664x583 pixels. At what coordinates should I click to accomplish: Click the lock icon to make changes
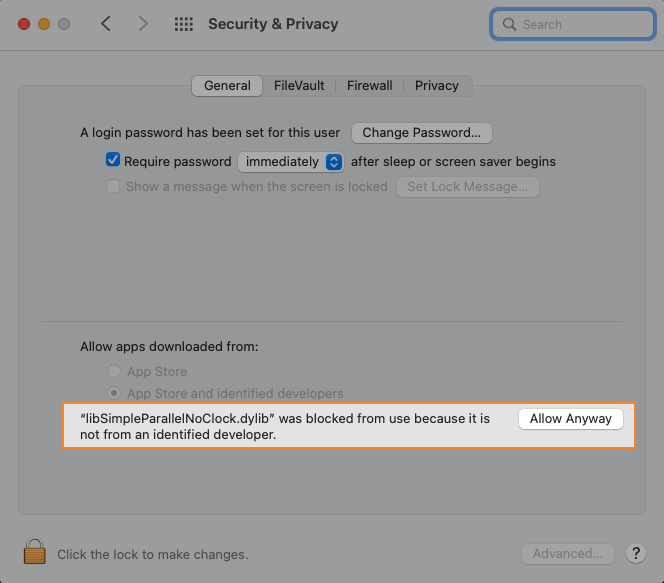point(35,552)
